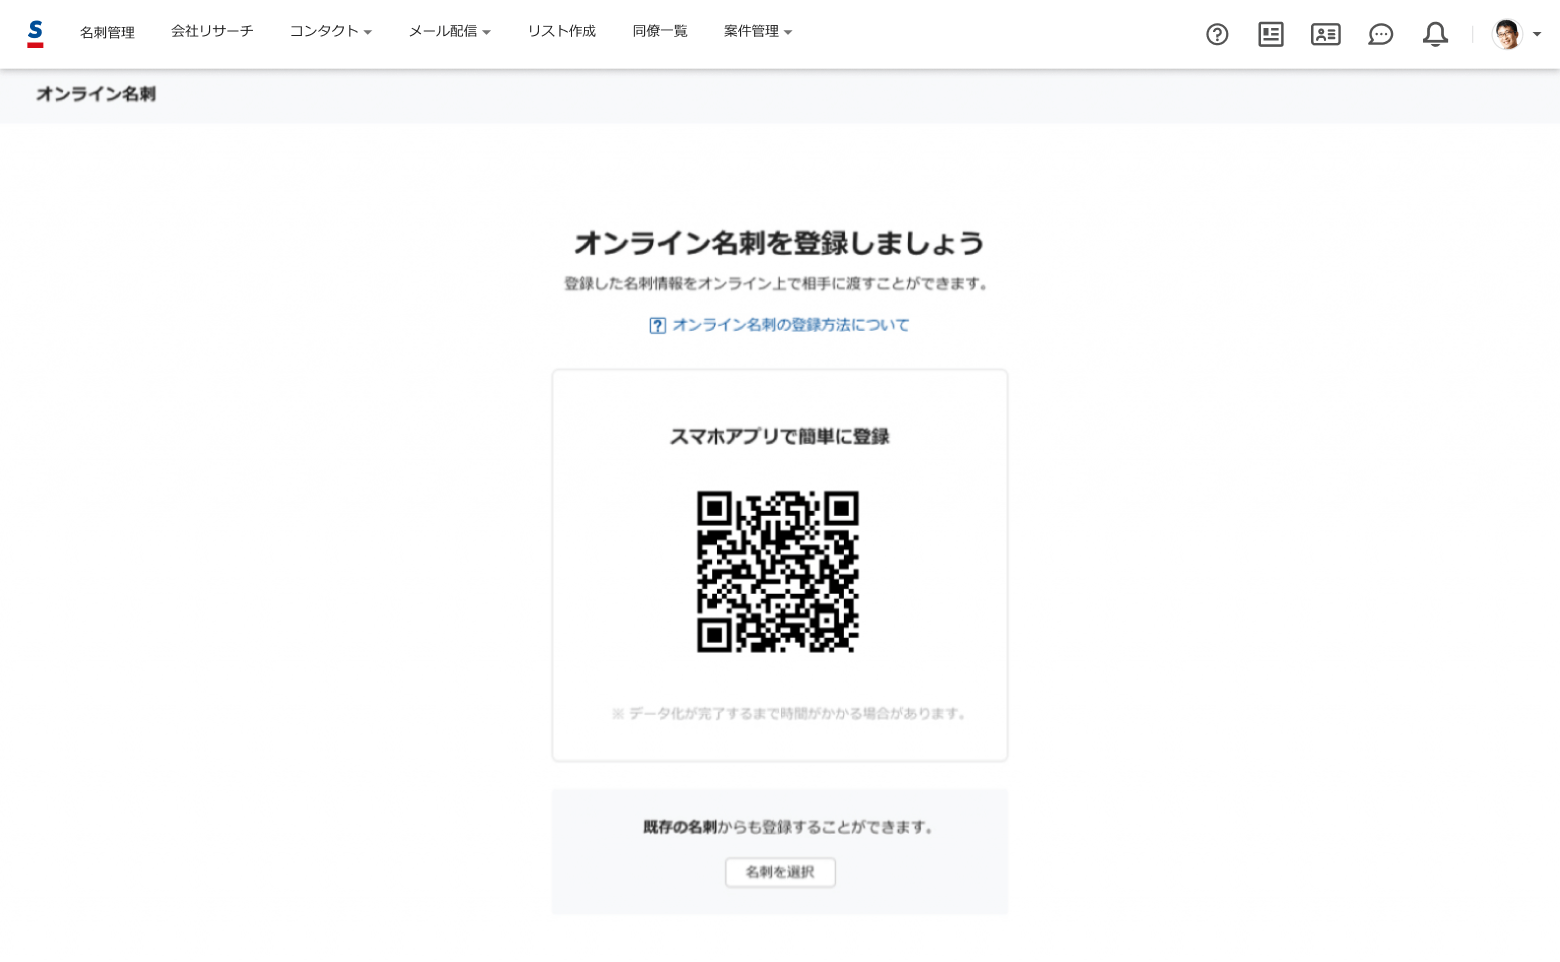Open the notifications bell icon
Image resolution: width=1560 pixels, height=962 pixels.
(1435, 35)
